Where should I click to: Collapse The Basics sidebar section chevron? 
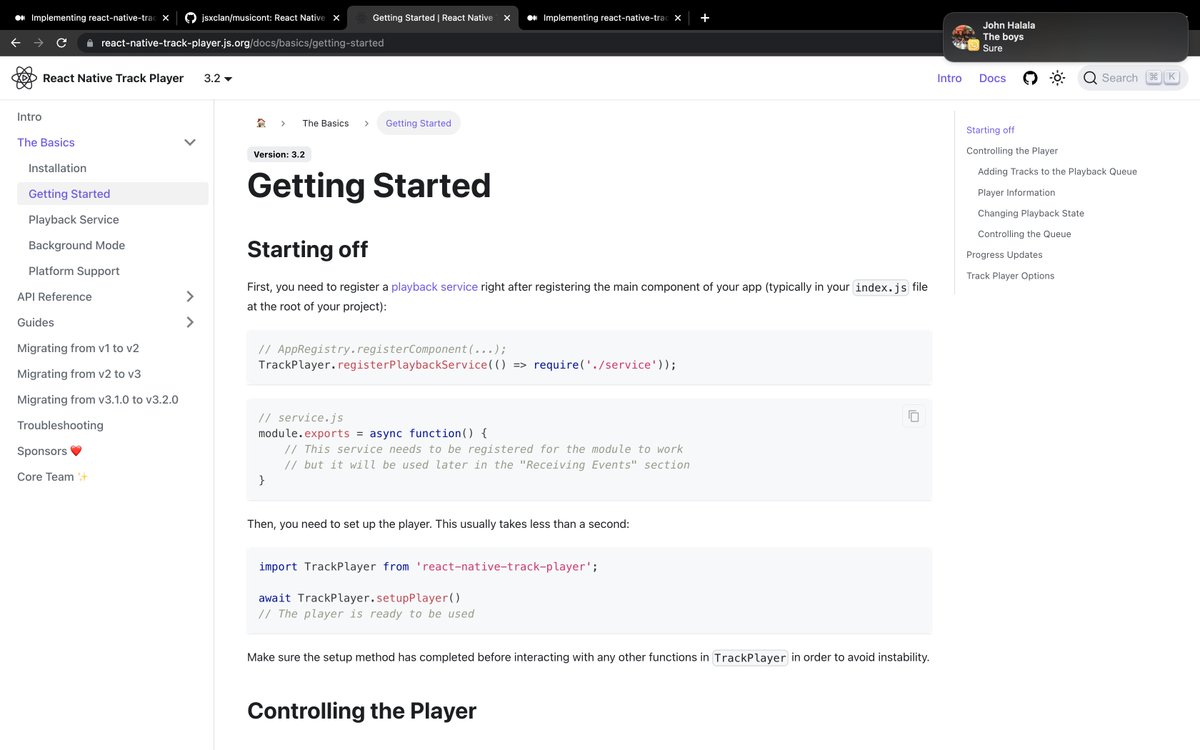pos(190,143)
